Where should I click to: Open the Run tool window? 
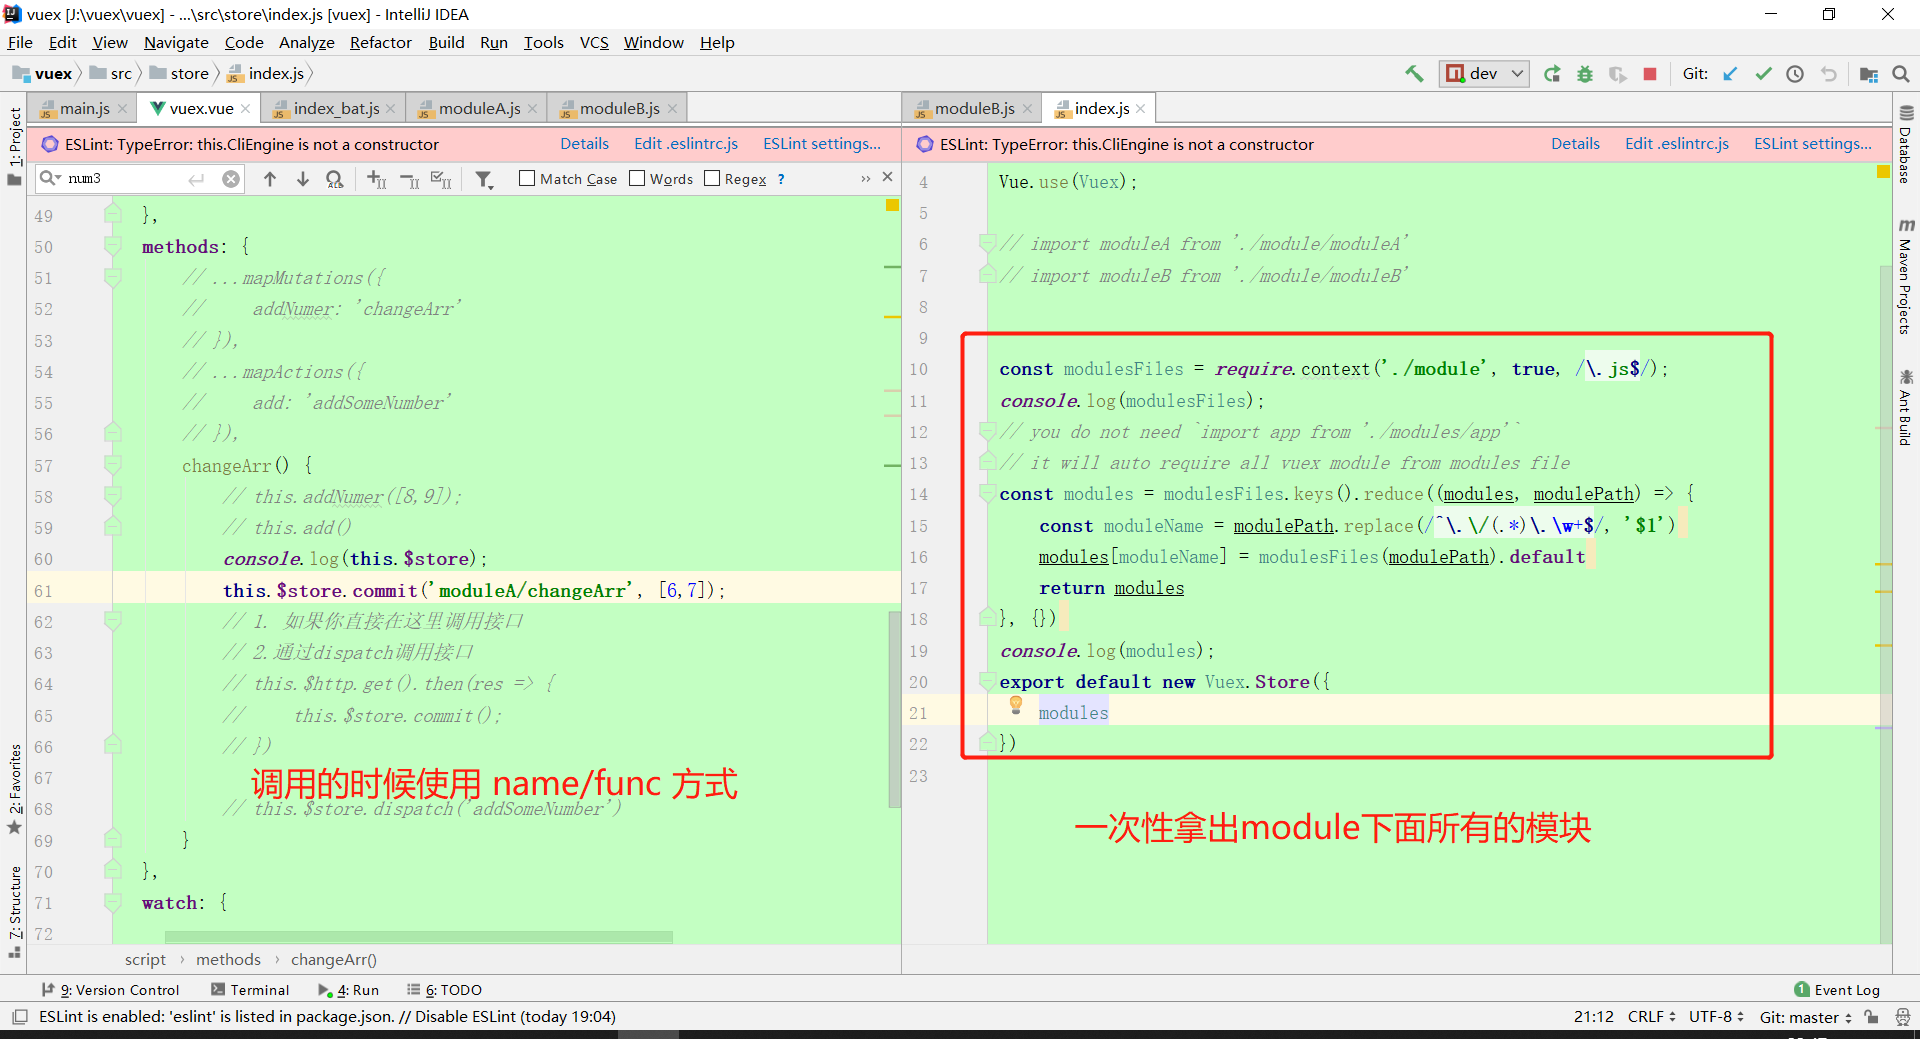pyautogui.click(x=348, y=990)
